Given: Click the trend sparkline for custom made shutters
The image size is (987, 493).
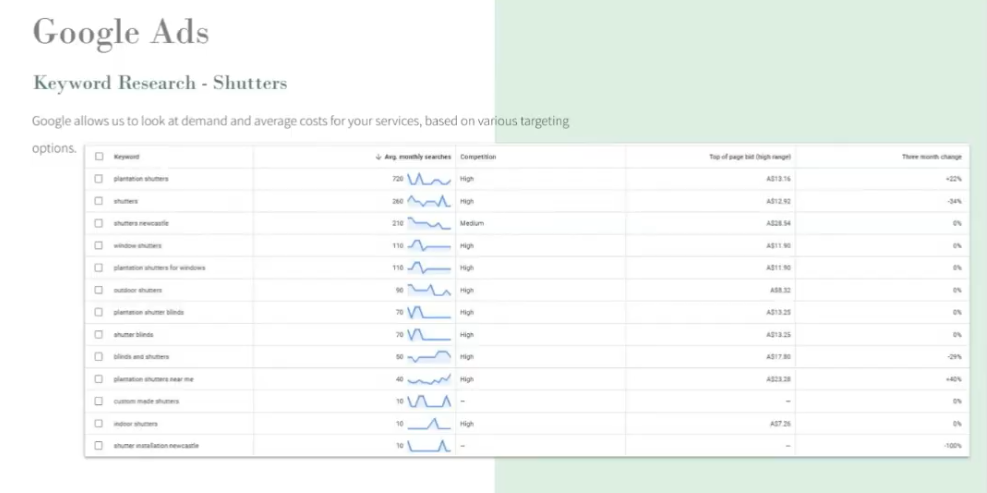Looking at the screenshot, I should coord(429,401).
